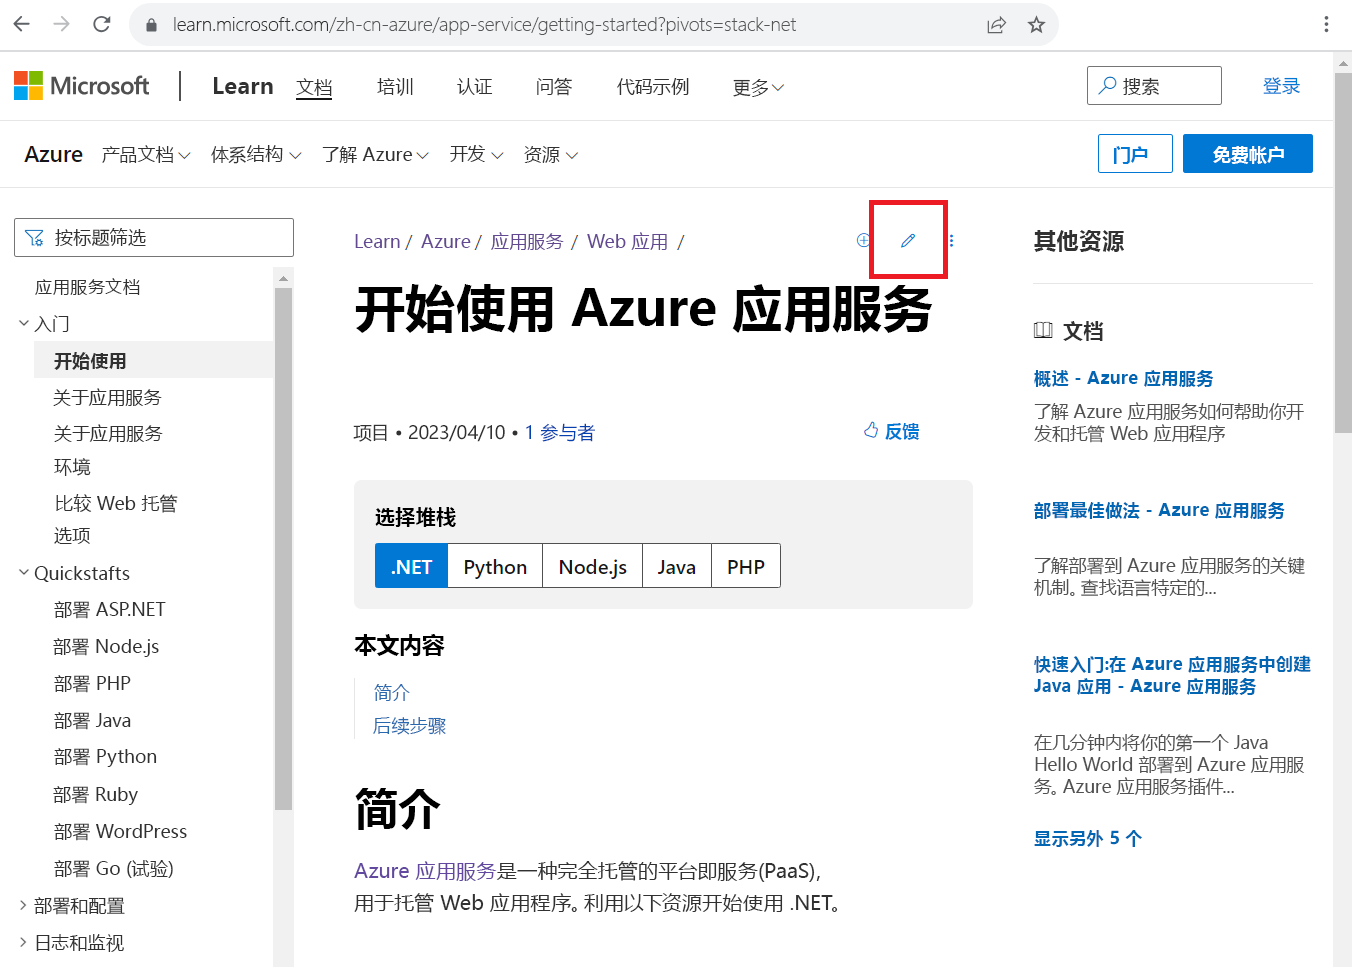Open the 问答 menu item
1352x967 pixels.
pos(554,87)
